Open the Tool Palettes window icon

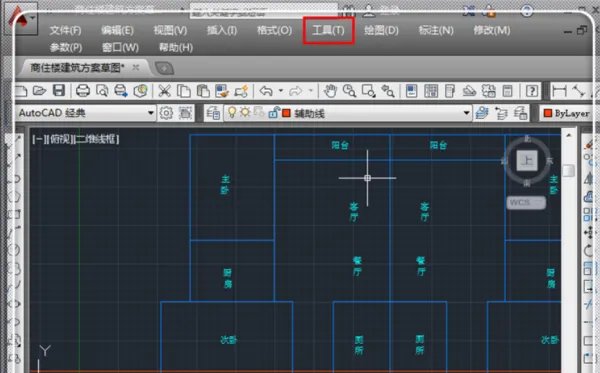(x=450, y=91)
